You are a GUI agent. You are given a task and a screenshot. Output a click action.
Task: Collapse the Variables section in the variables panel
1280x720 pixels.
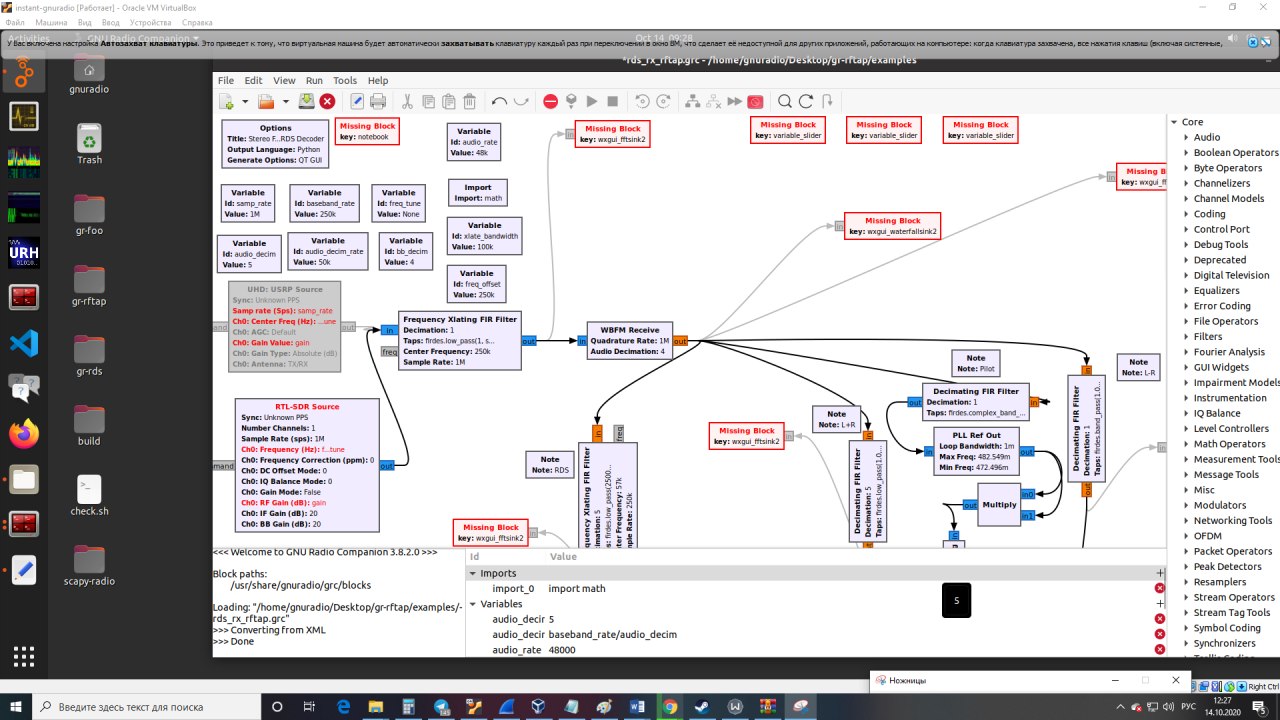click(473, 604)
